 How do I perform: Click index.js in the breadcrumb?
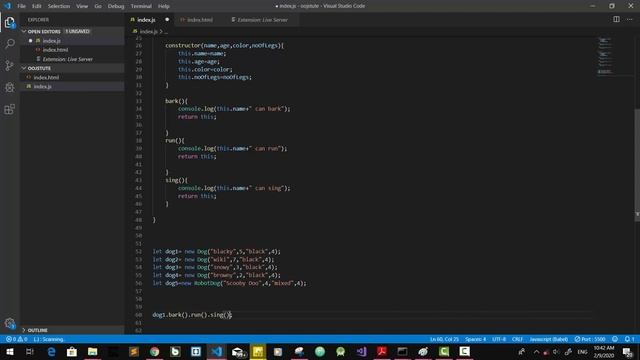click(149, 31)
